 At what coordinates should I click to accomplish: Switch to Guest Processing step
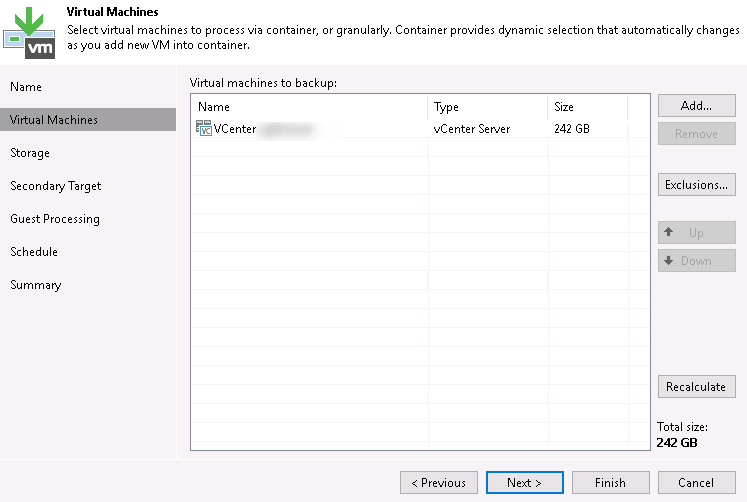pos(55,219)
